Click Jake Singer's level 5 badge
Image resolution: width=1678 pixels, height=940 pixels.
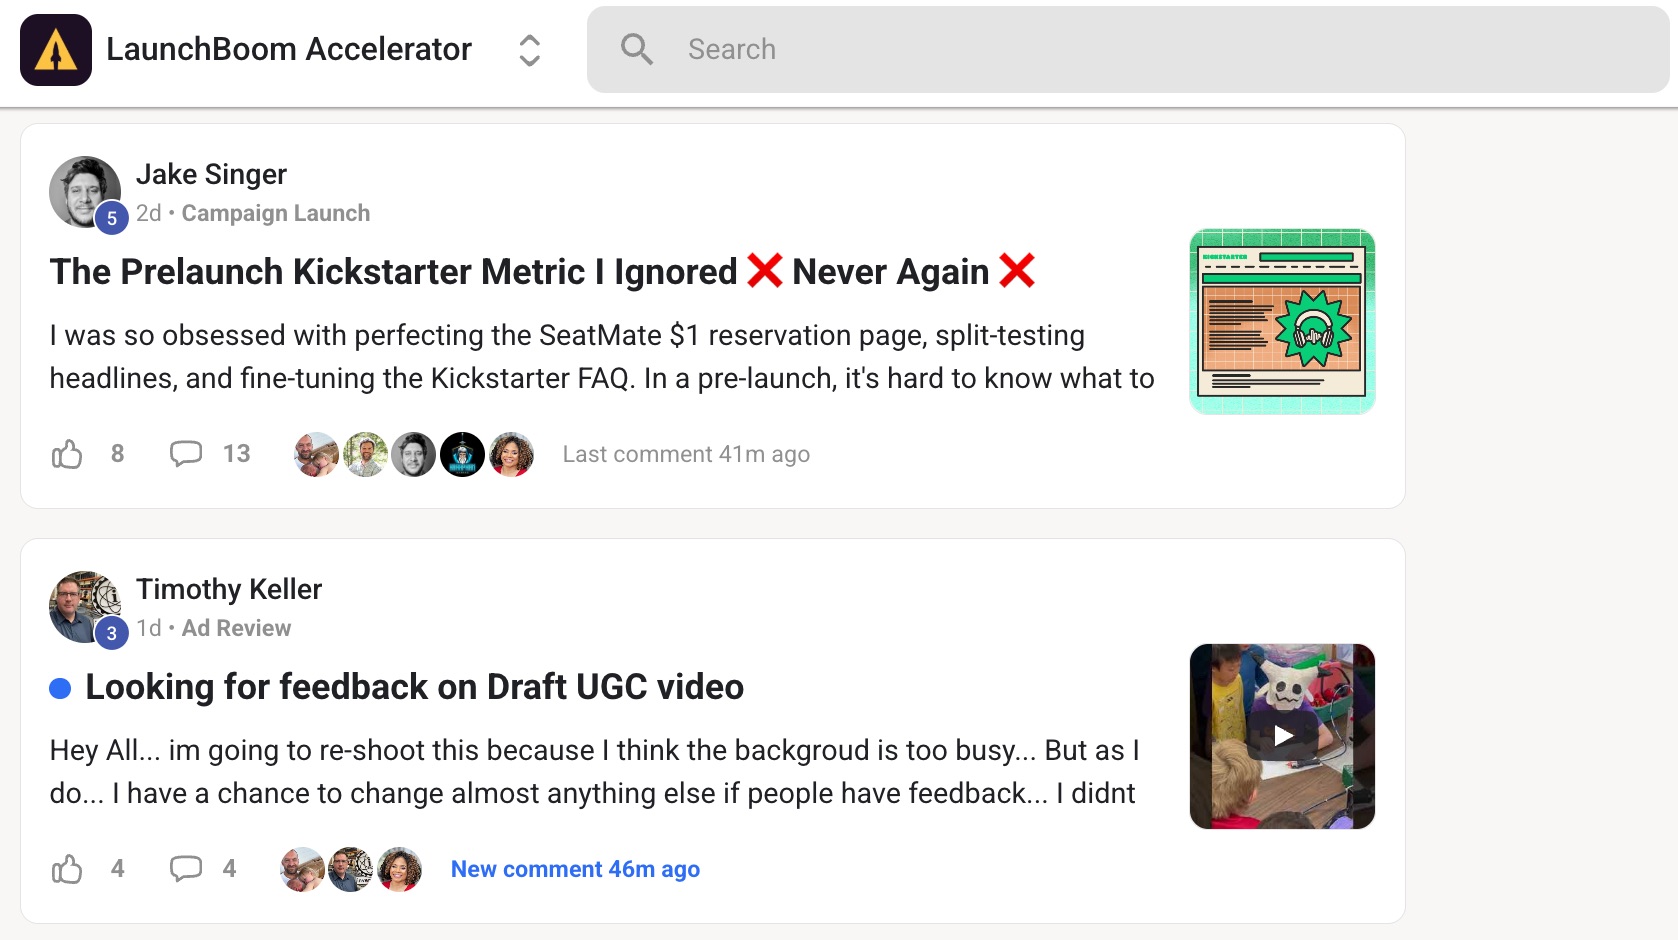click(x=112, y=218)
